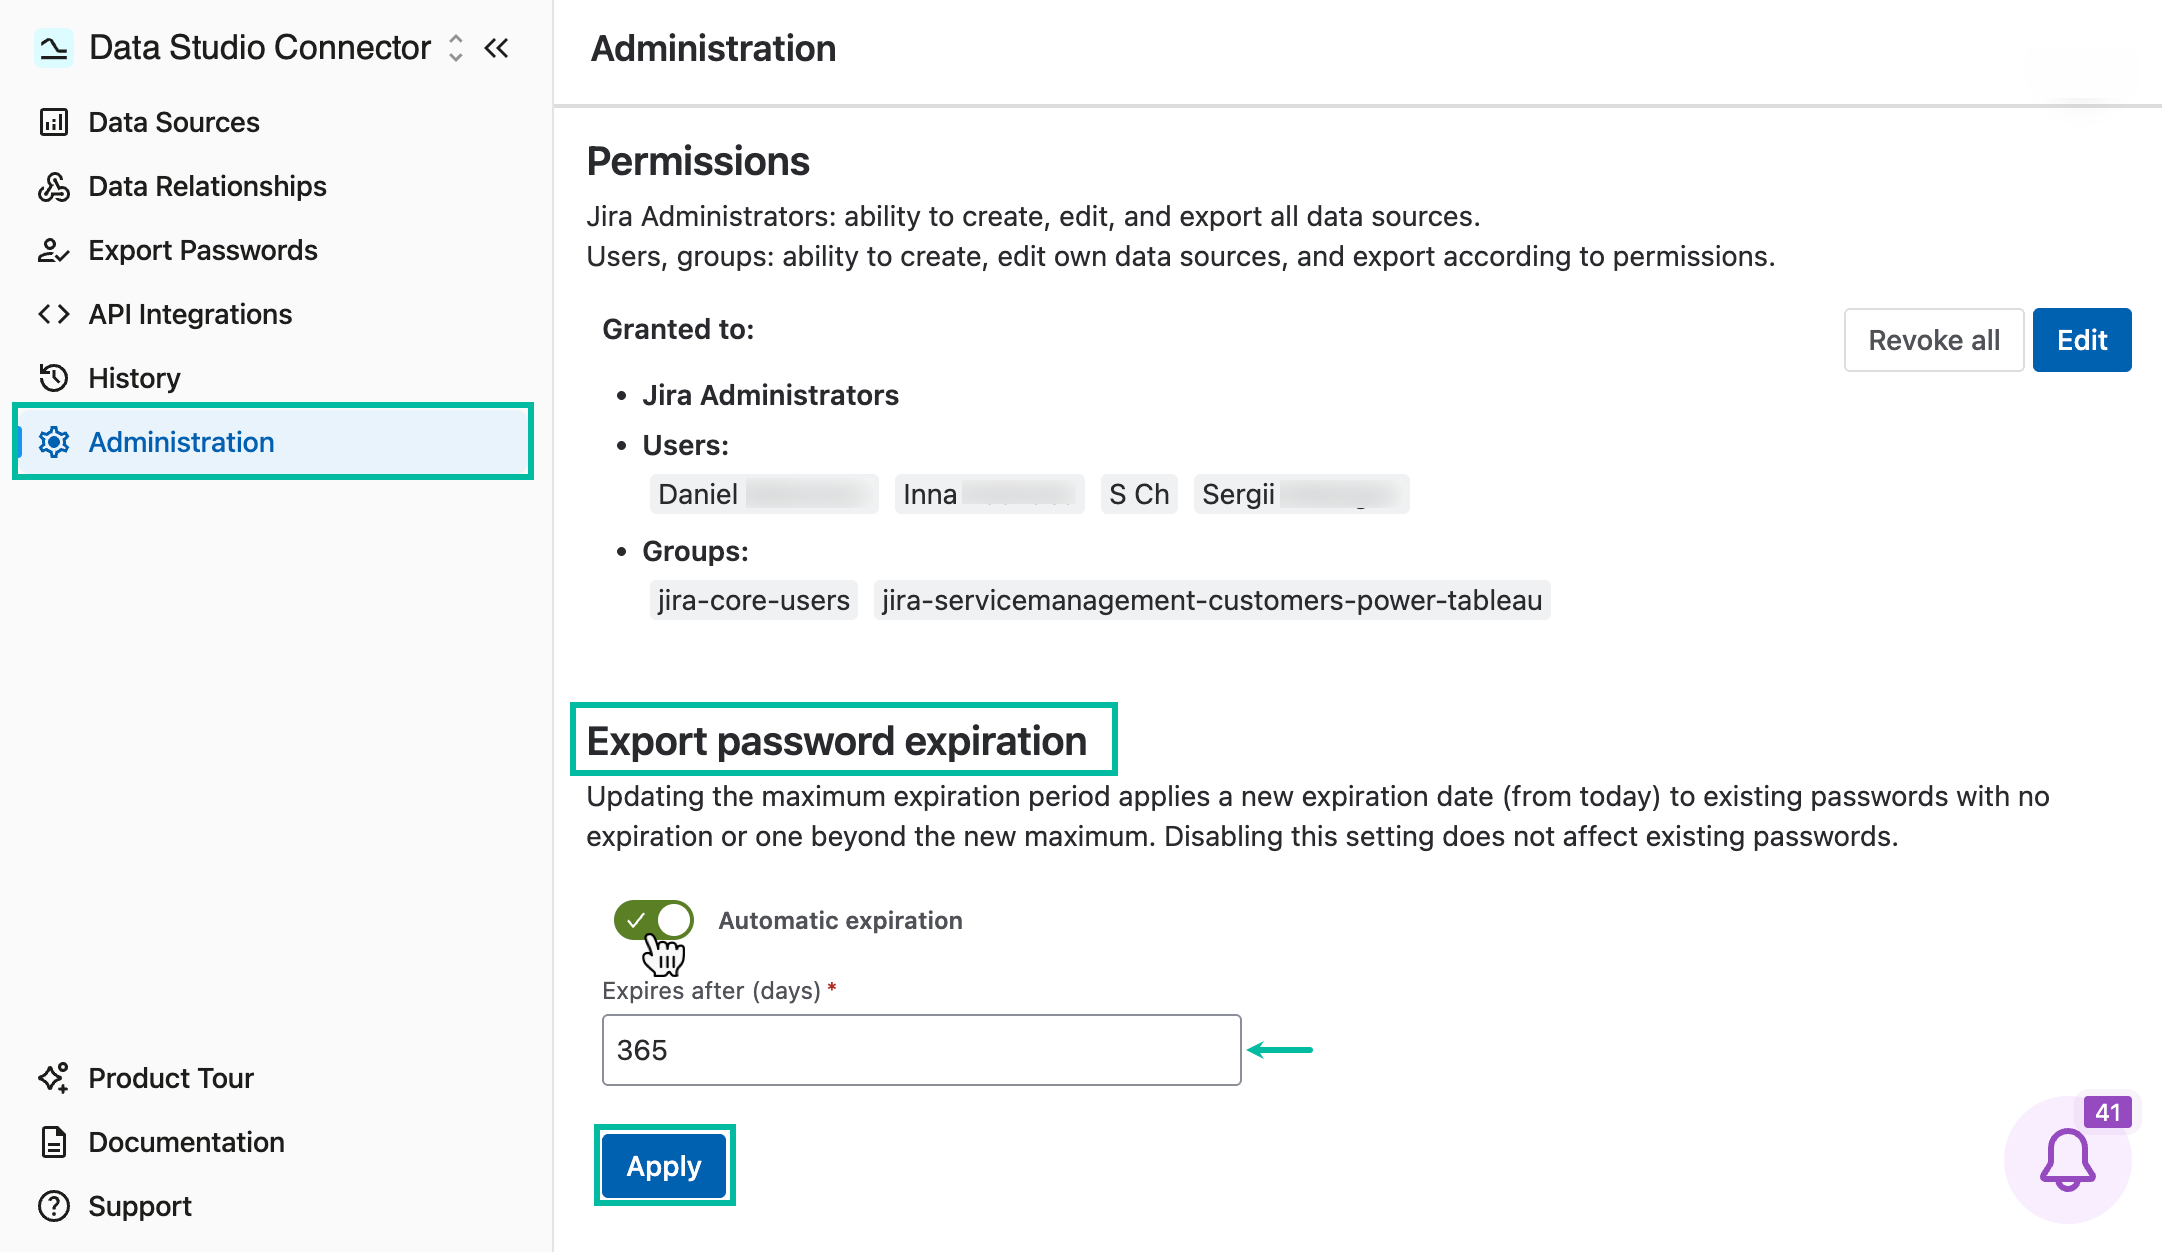2162x1252 pixels.
Task: Click the Automatic expiration label
Action: 840,920
